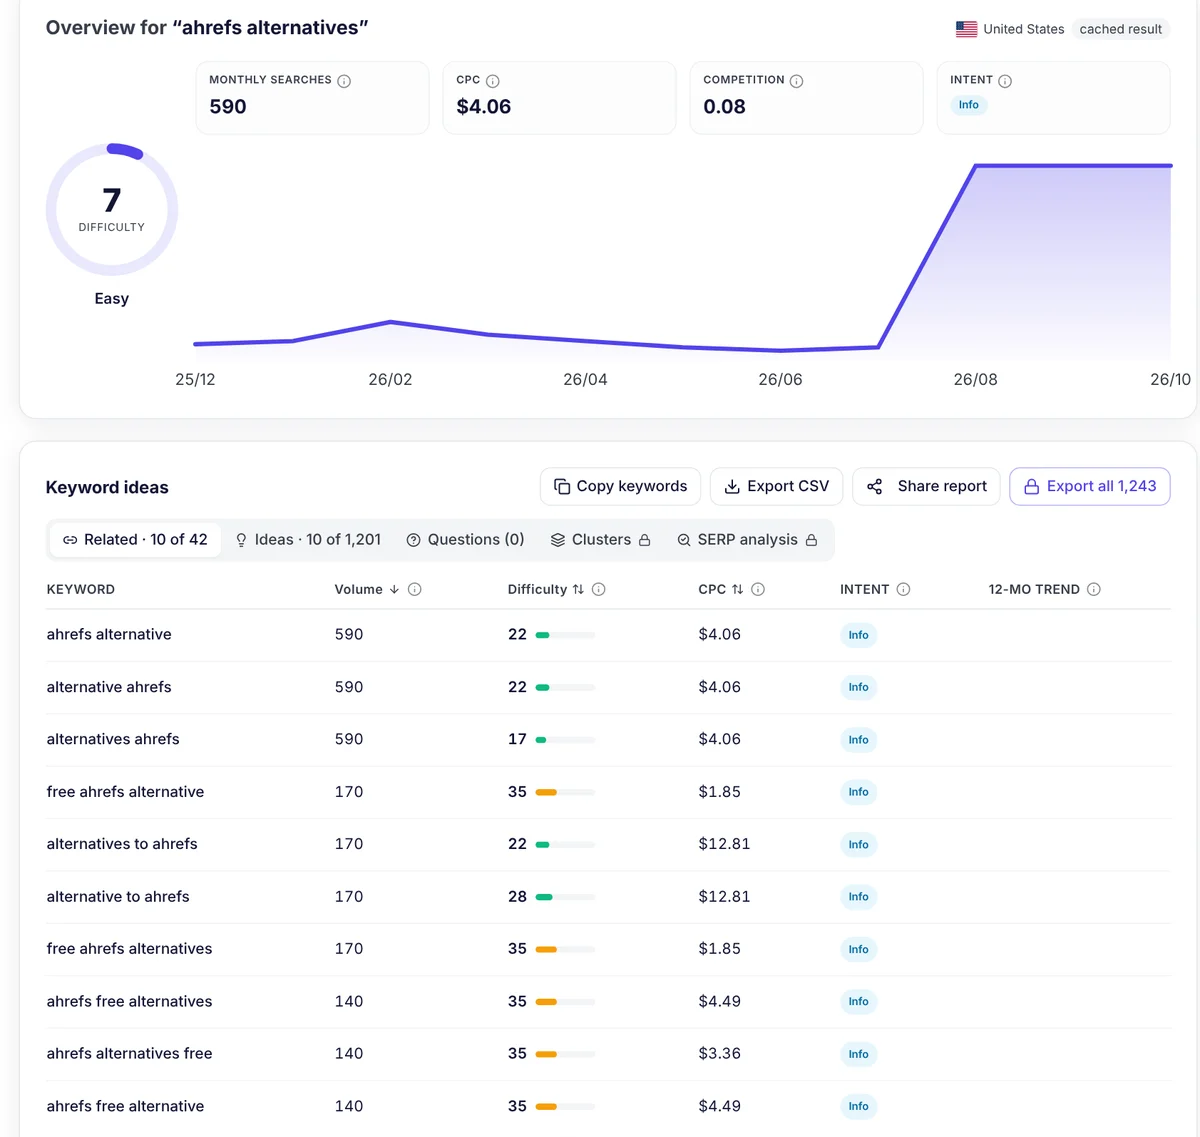Click the difficulty 7 circular gauge
Screen dimensions: 1200x1137
[x=112, y=209]
